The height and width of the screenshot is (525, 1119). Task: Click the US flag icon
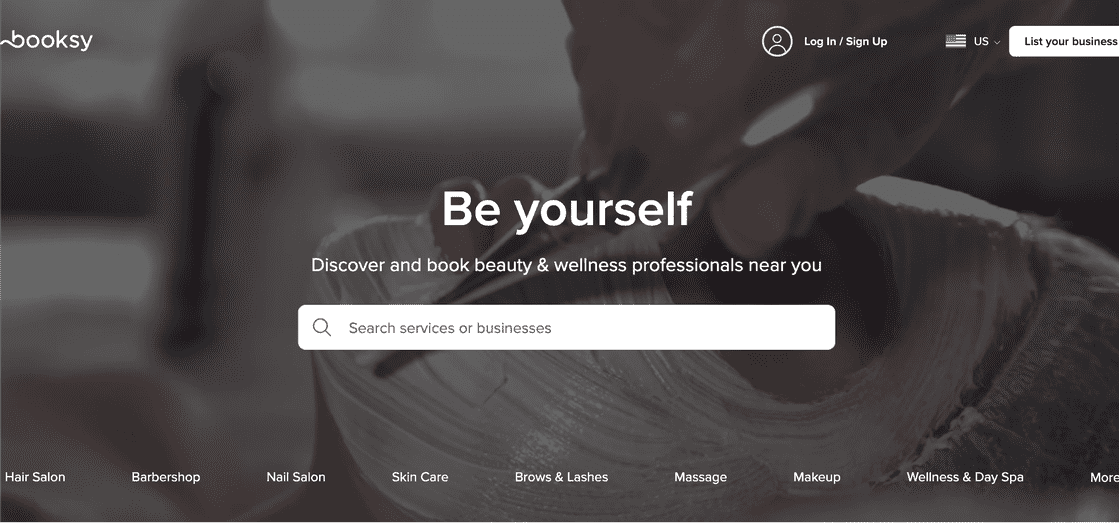click(956, 41)
